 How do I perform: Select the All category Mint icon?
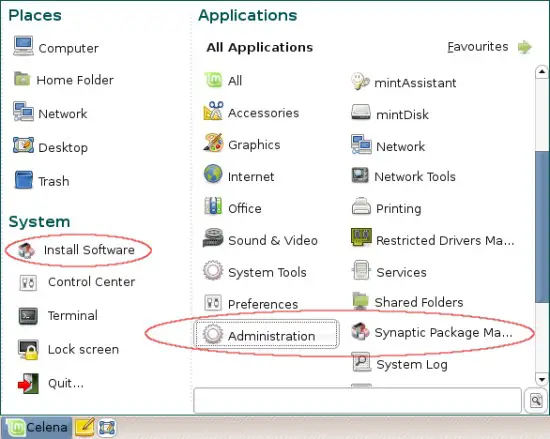tap(213, 80)
